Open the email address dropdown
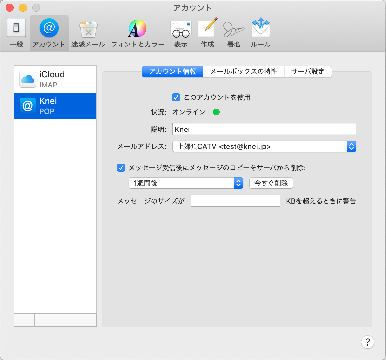The height and width of the screenshot is (360, 386). [x=264, y=146]
